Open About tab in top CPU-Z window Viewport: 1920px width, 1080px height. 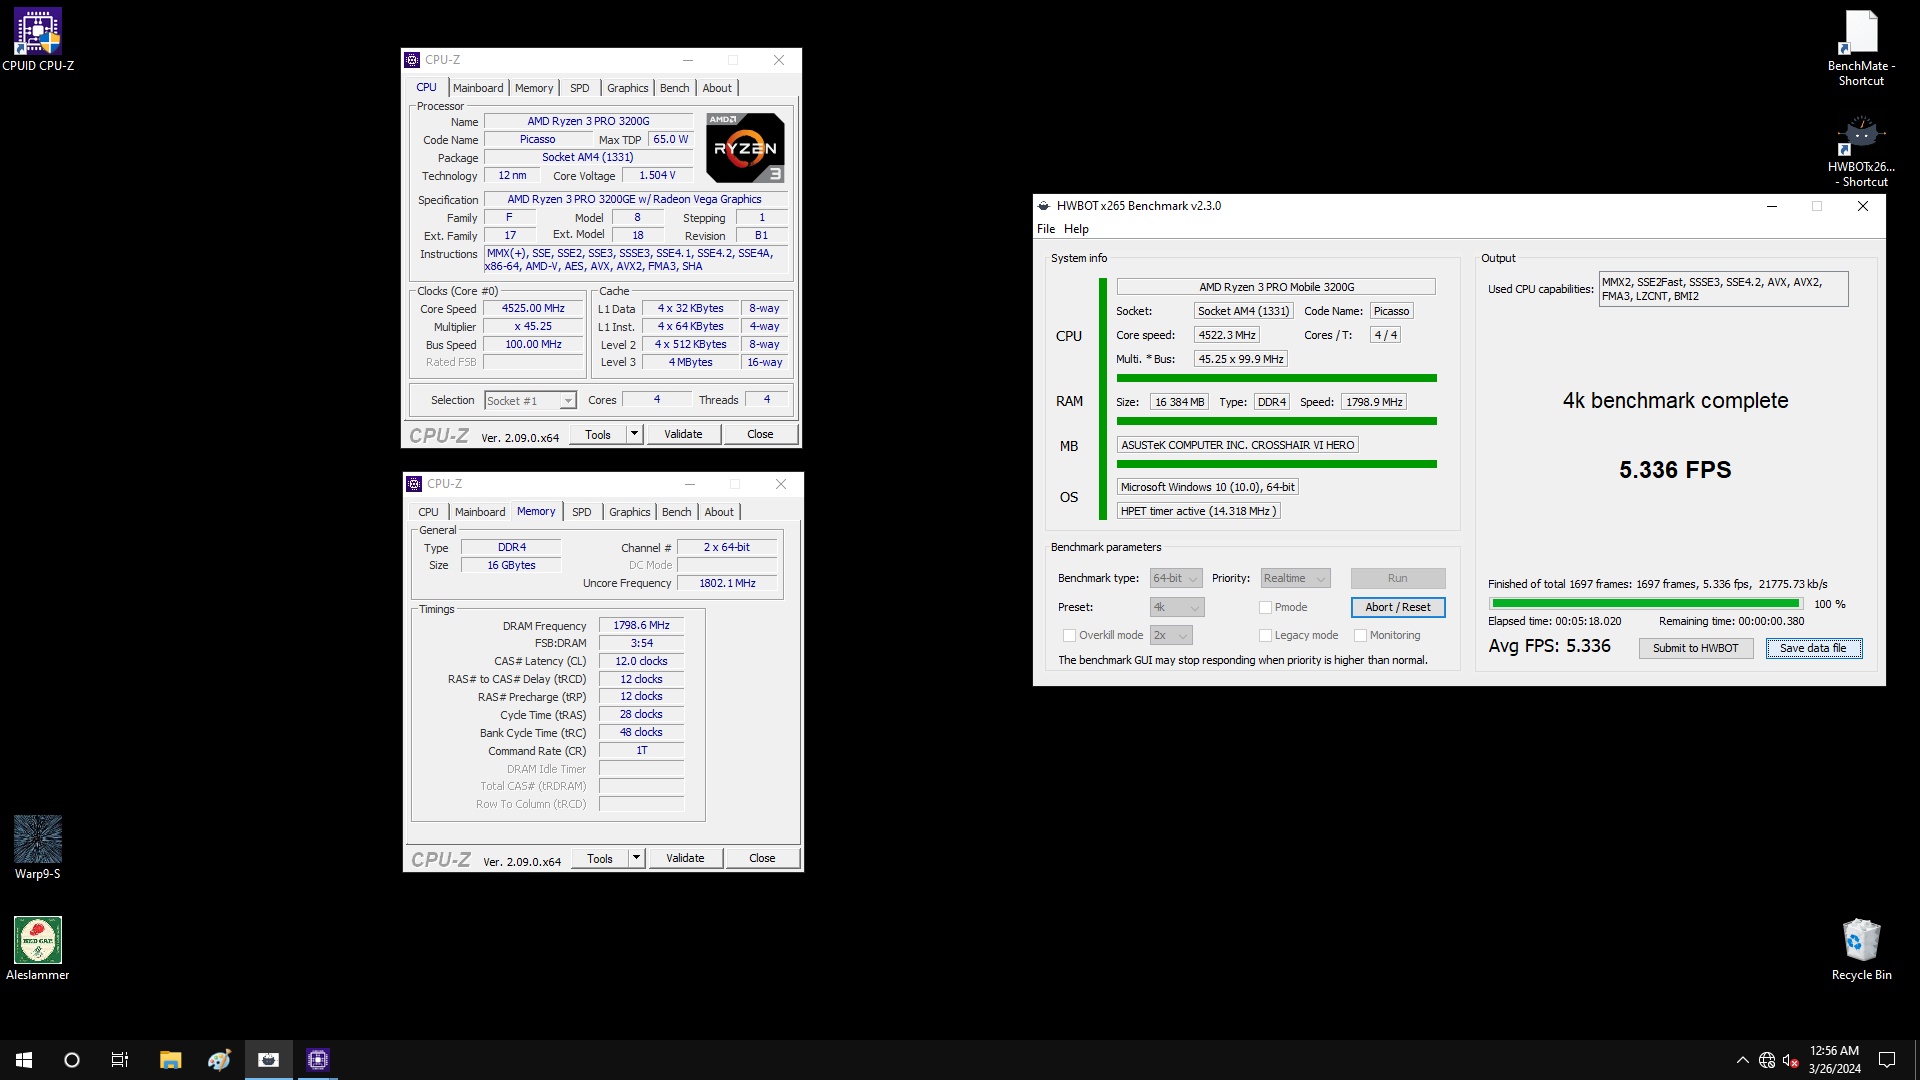tap(717, 88)
